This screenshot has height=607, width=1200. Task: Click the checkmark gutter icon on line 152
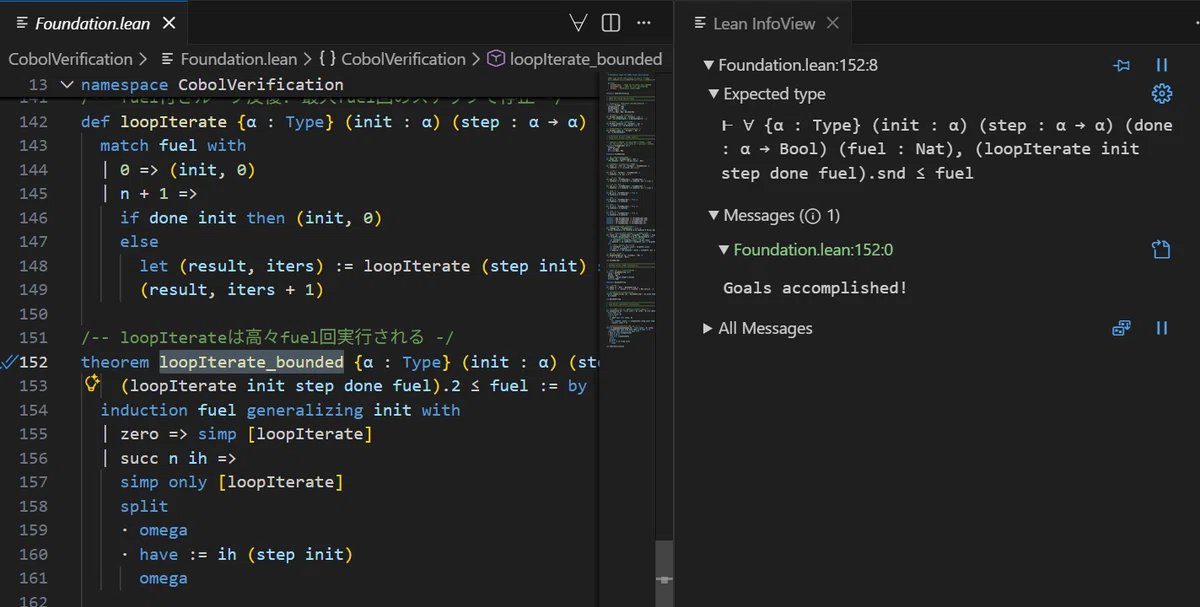tap(8, 362)
